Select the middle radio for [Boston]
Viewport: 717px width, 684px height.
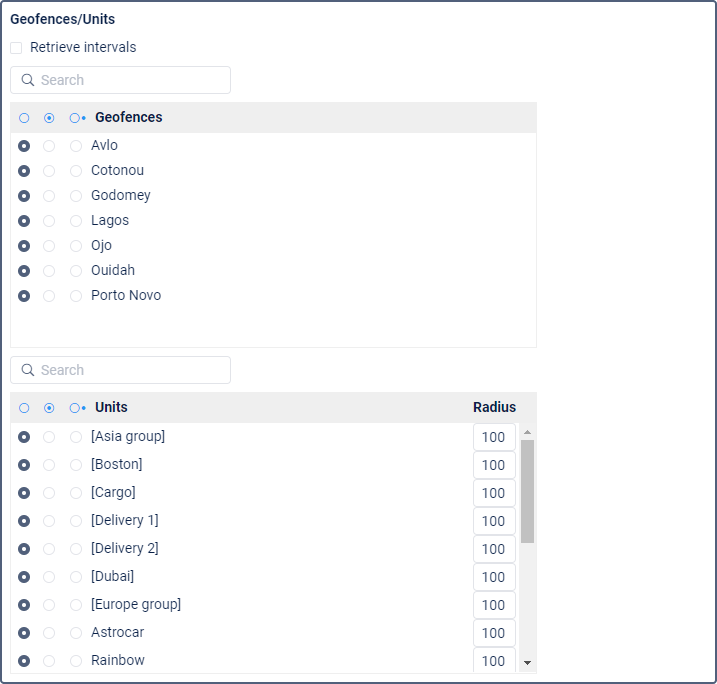(x=49, y=465)
